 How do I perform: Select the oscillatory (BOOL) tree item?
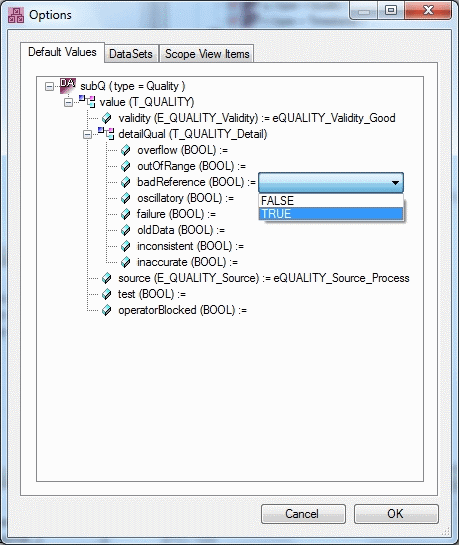(x=186, y=198)
